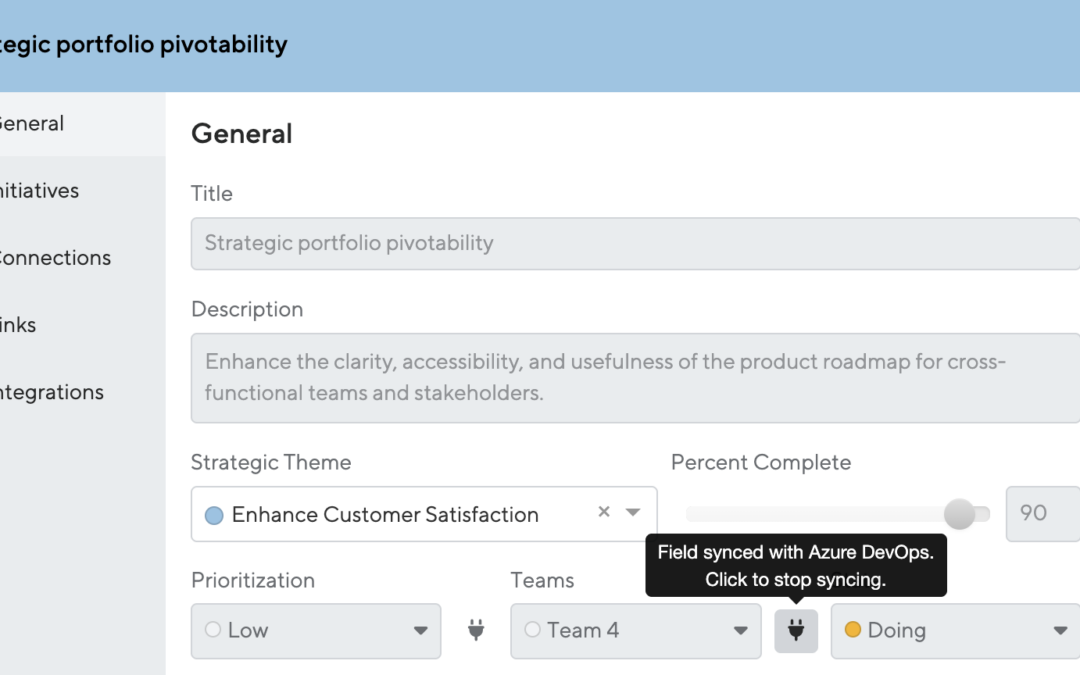This screenshot has height=675, width=1080.
Task: Stop syncing the Teams field with Azure DevOps
Action: [796, 631]
